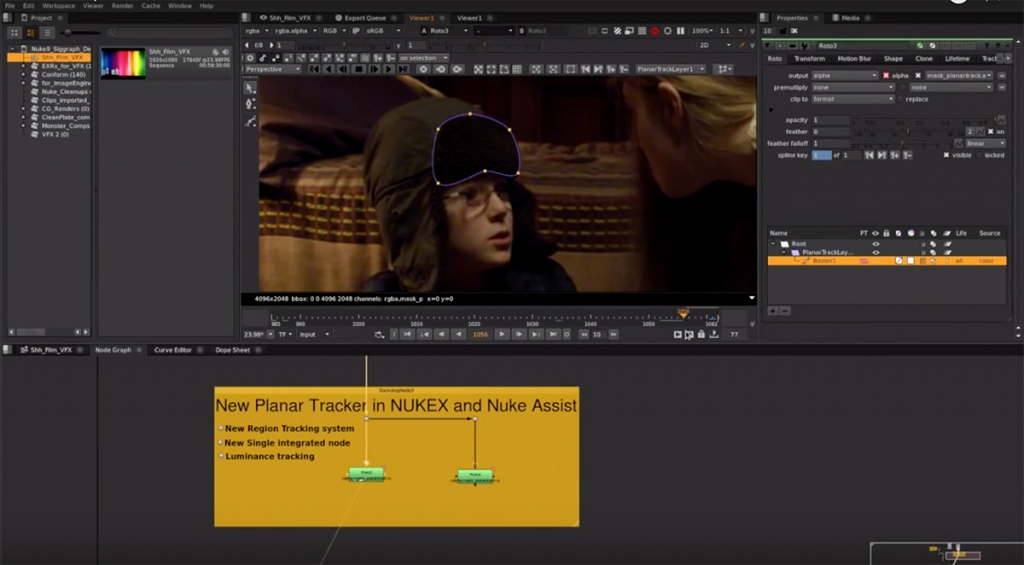This screenshot has height=565, width=1024.
Task: Expand the Conform (140) bin in the project tree
Action: tap(23, 74)
